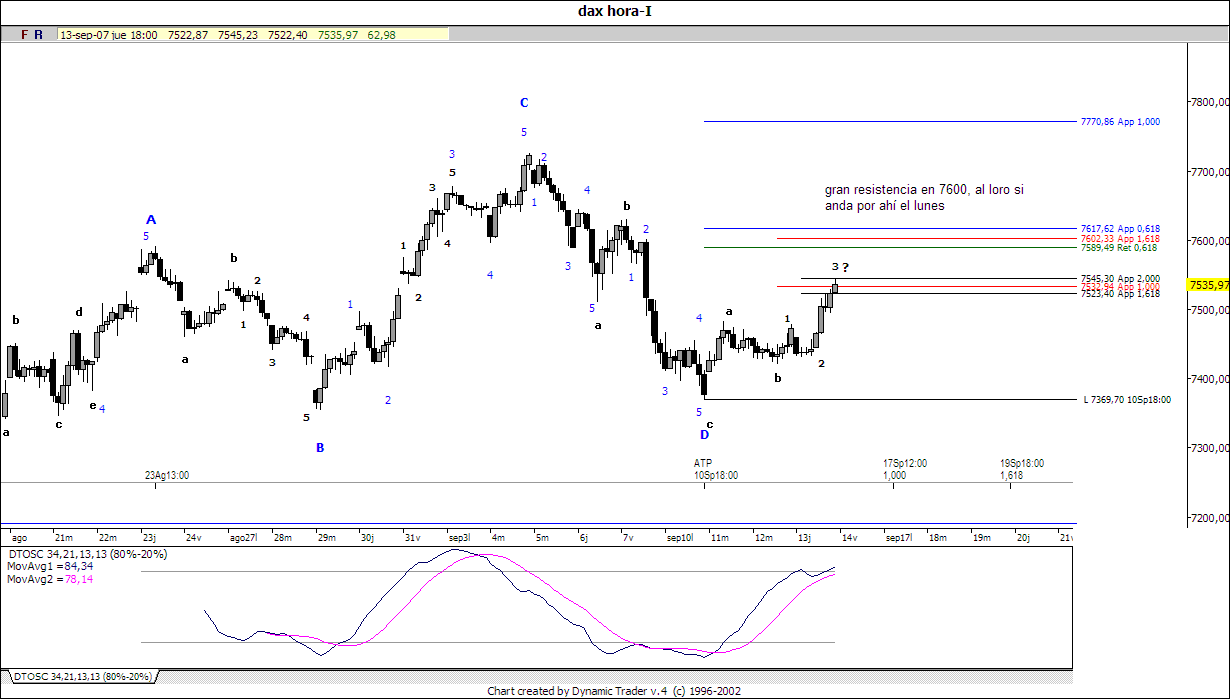Image resolution: width=1230 pixels, height=699 pixels.
Task: Click the sep10l date on the time axis
Action: (680, 538)
